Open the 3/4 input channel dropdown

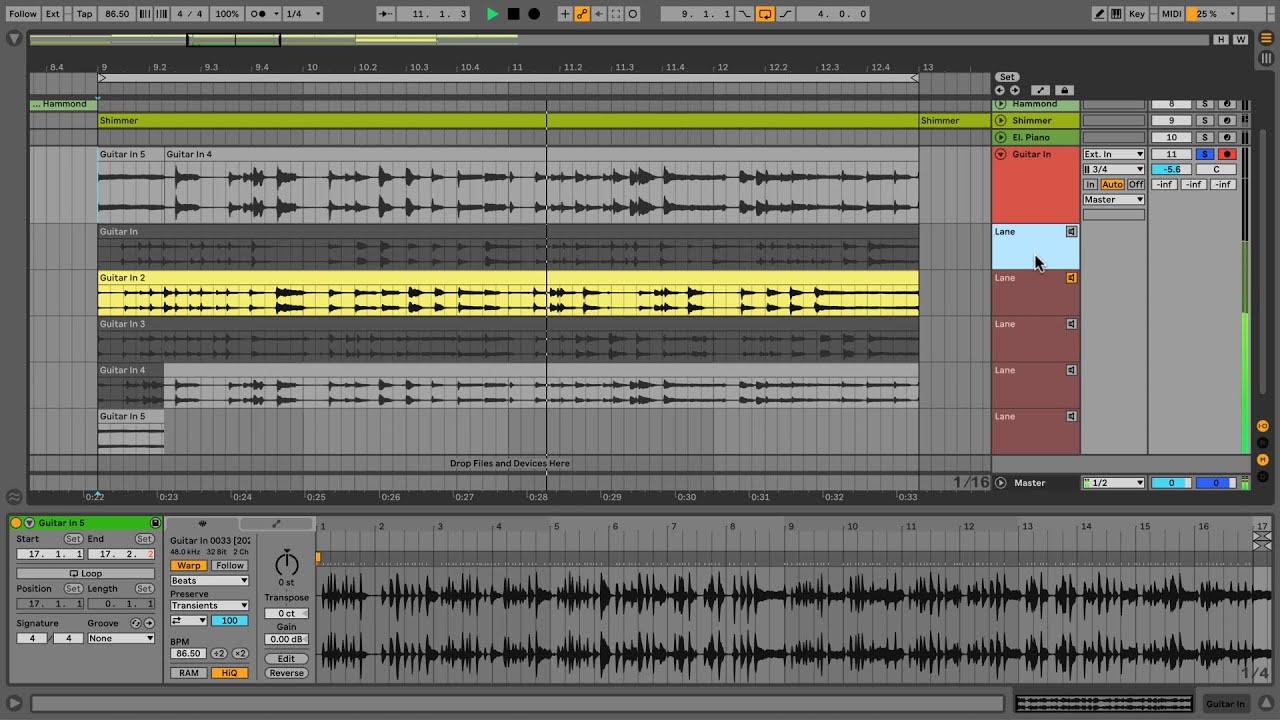pos(1114,169)
